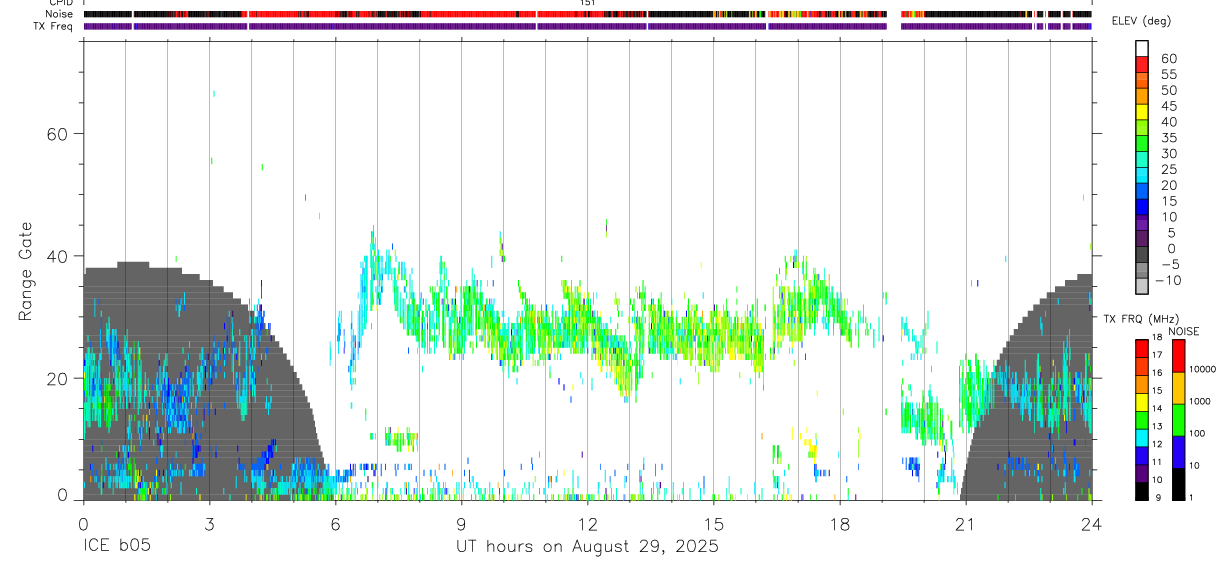The height and width of the screenshot is (567, 1228).
Task: Click the Noise strip bar above the plot
Action: point(587,14)
